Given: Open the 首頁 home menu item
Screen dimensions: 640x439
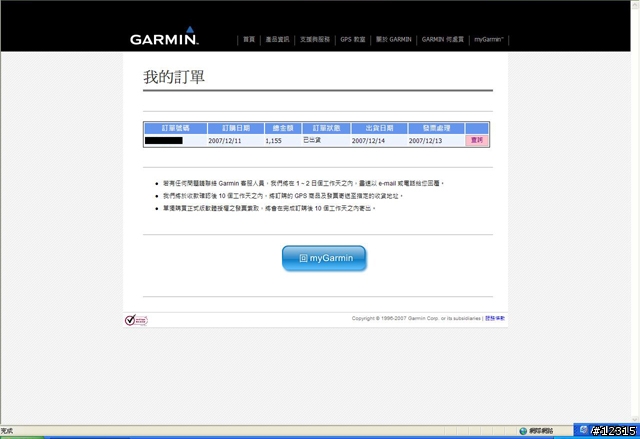Looking at the screenshot, I should pyautogui.click(x=249, y=40).
